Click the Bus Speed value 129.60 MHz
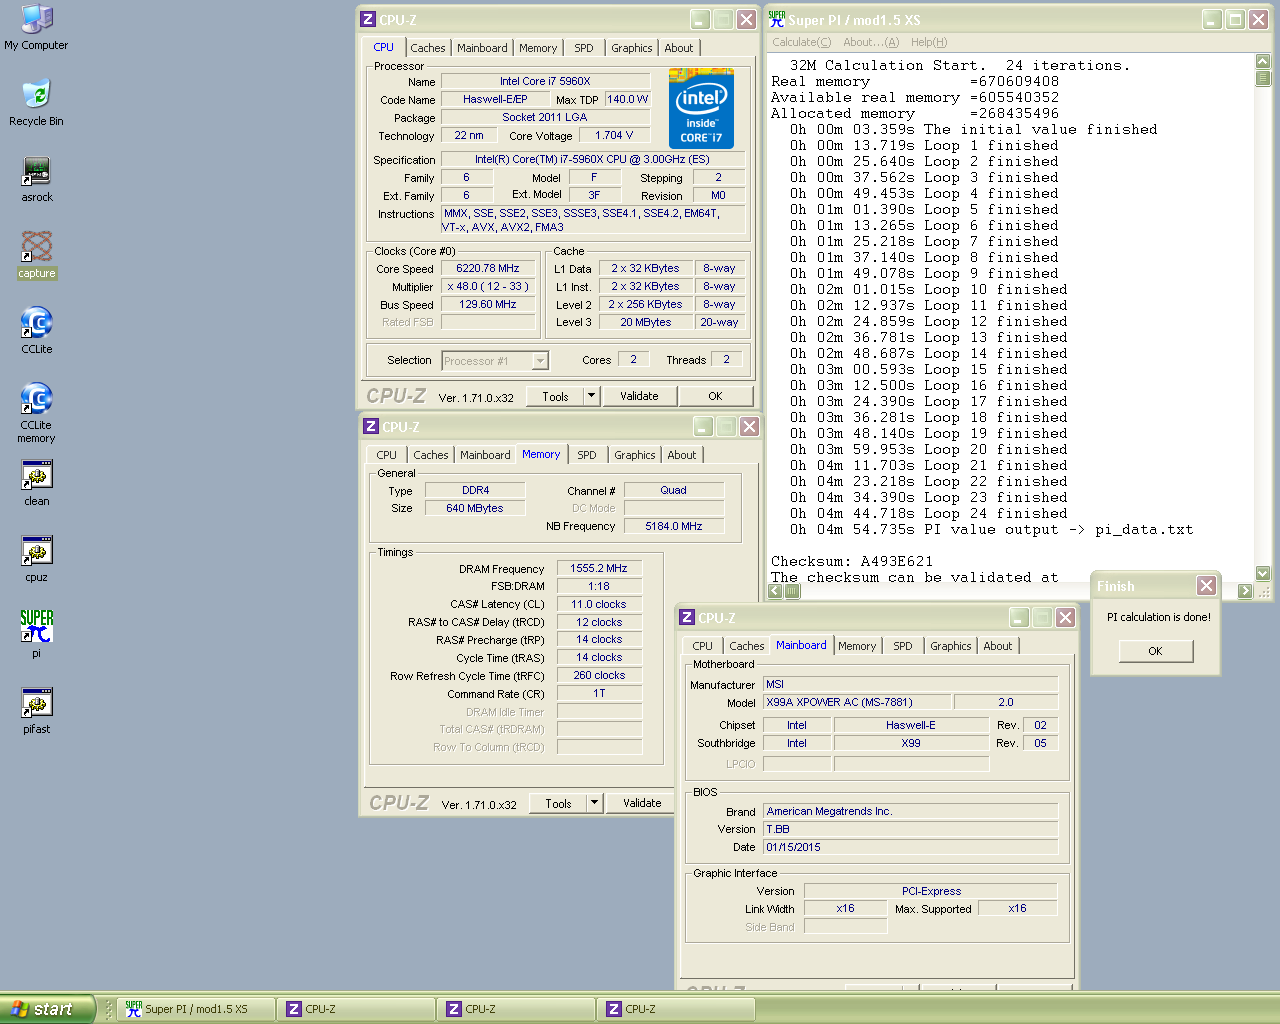This screenshot has width=1280, height=1024. click(x=488, y=304)
